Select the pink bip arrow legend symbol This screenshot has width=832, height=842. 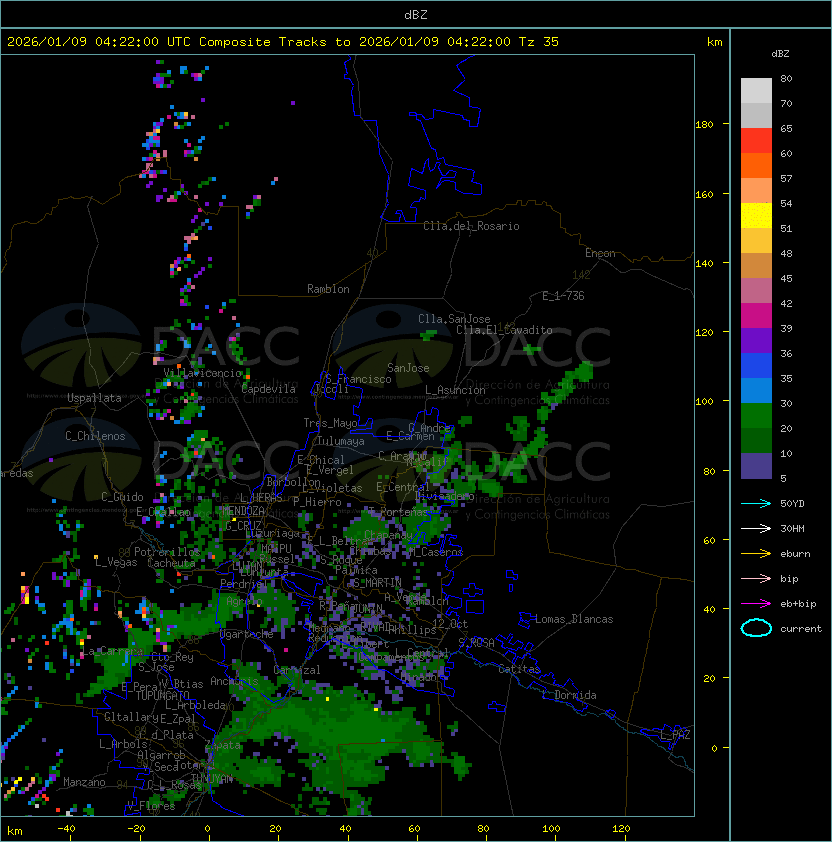[x=756, y=578]
